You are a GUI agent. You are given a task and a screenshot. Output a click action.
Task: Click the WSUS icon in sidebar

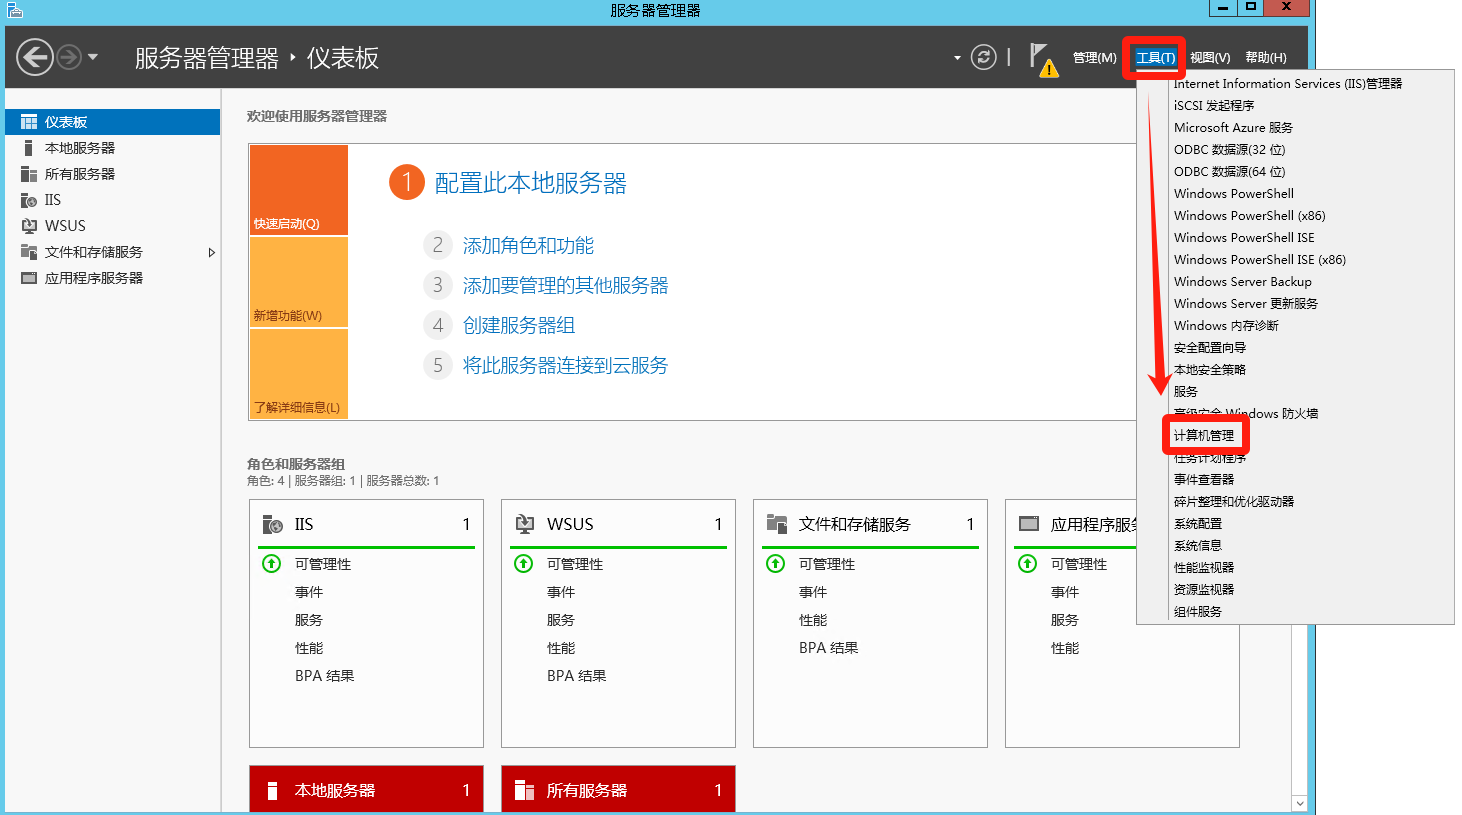click(29, 226)
